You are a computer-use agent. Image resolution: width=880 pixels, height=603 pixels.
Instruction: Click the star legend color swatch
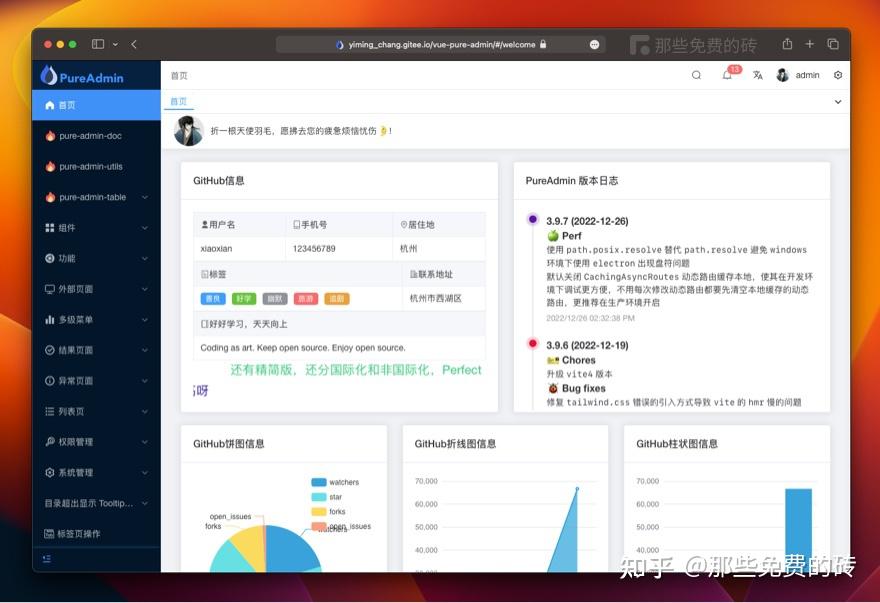coord(319,497)
